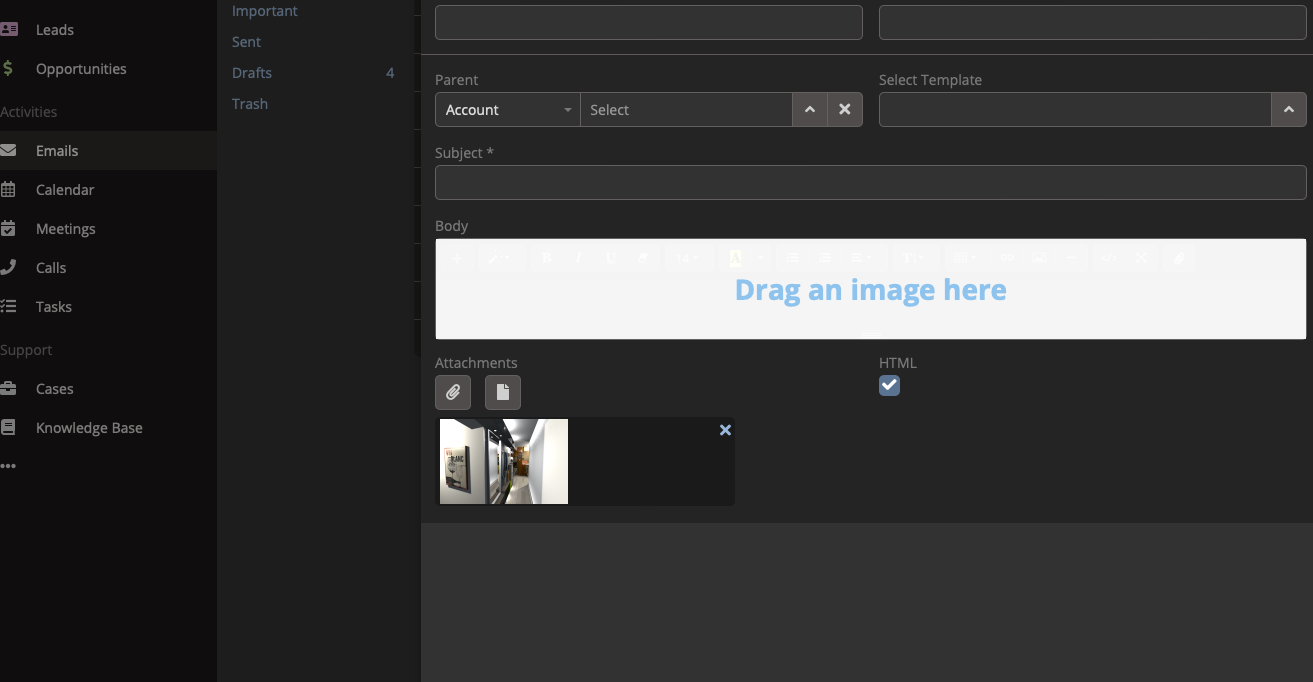Go to Meetings in the sidebar

tap(65, 229)
